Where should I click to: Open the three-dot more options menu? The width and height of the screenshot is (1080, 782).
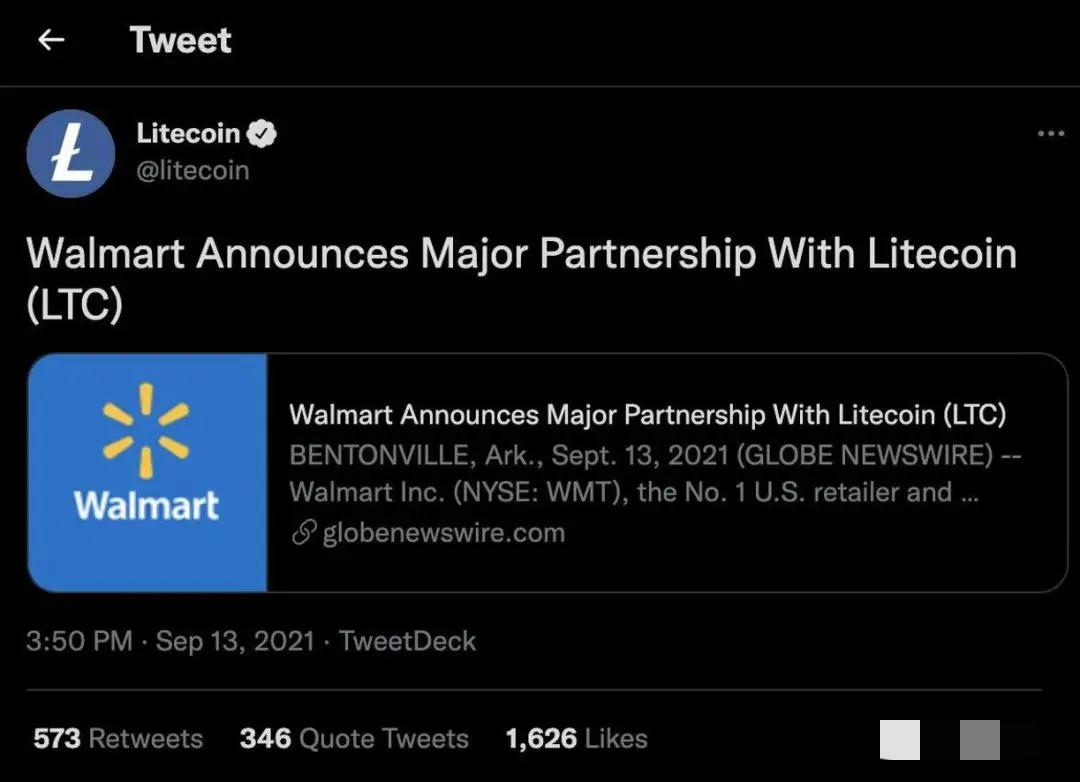click(x=1050, y=134)
